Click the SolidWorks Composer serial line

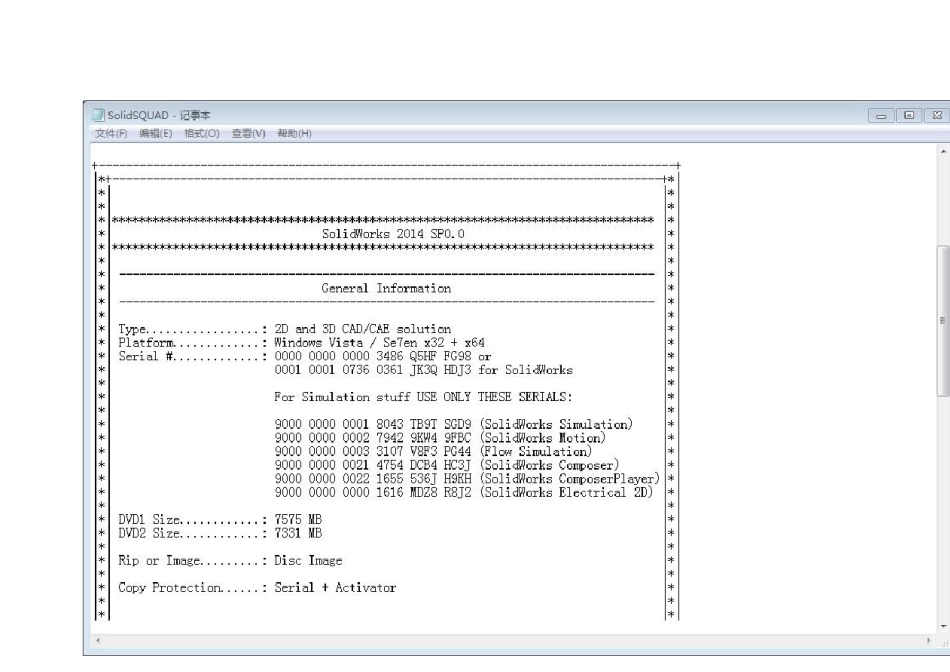[447, 465]
